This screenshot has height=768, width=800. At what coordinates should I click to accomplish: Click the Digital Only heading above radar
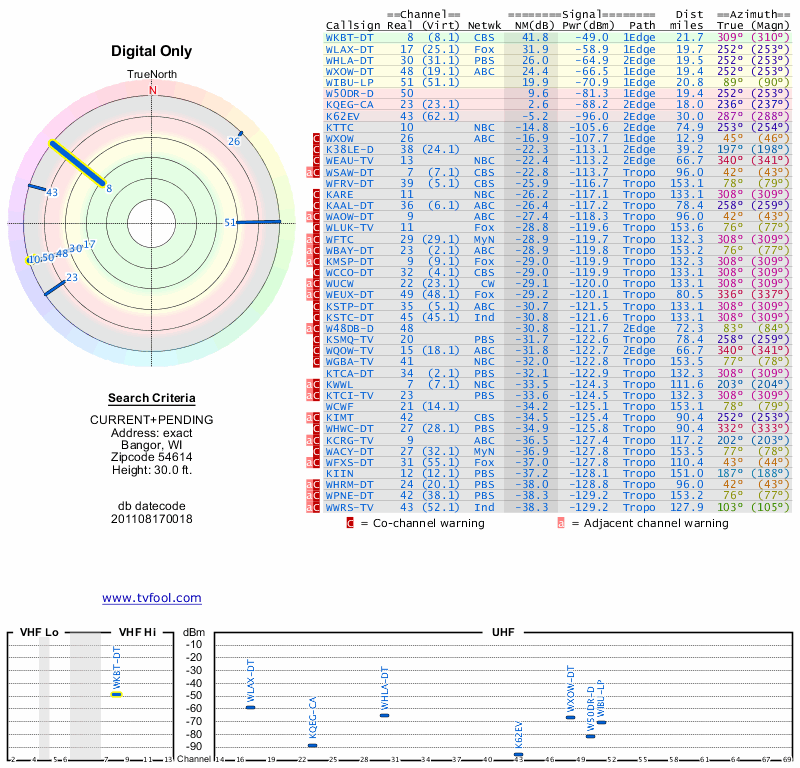pos(151,52)
